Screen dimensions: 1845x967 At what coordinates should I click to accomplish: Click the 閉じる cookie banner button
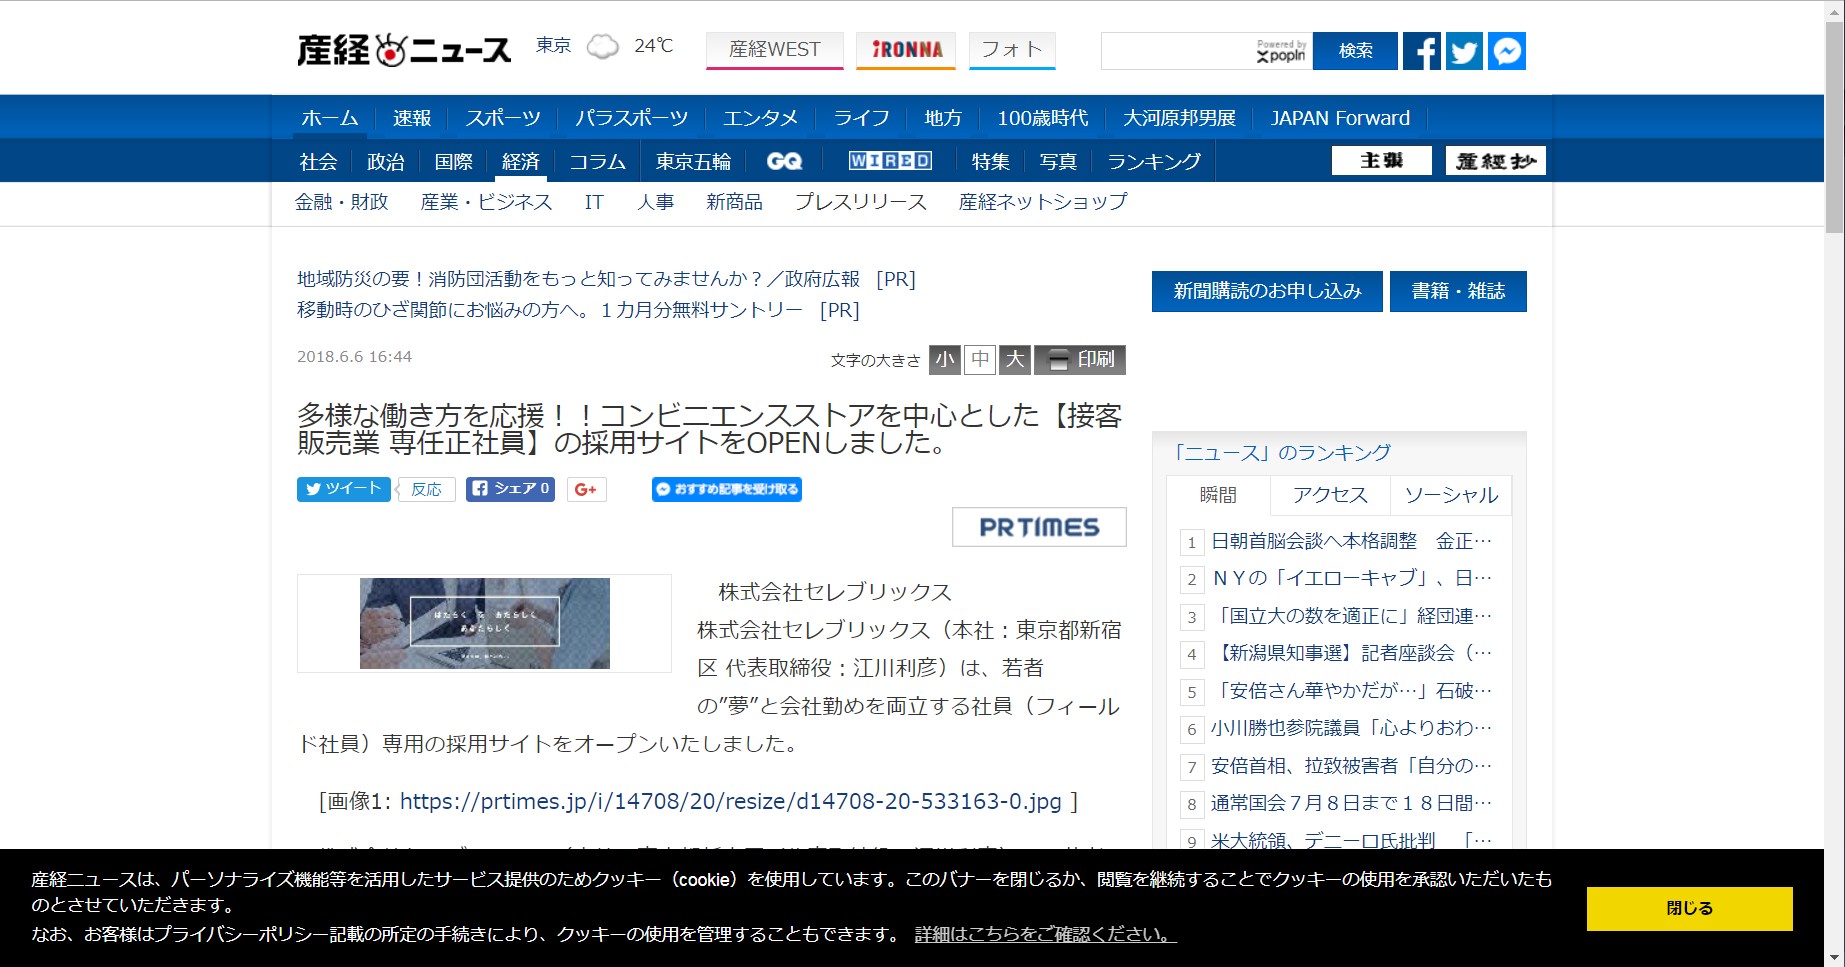pos(1689,908)
